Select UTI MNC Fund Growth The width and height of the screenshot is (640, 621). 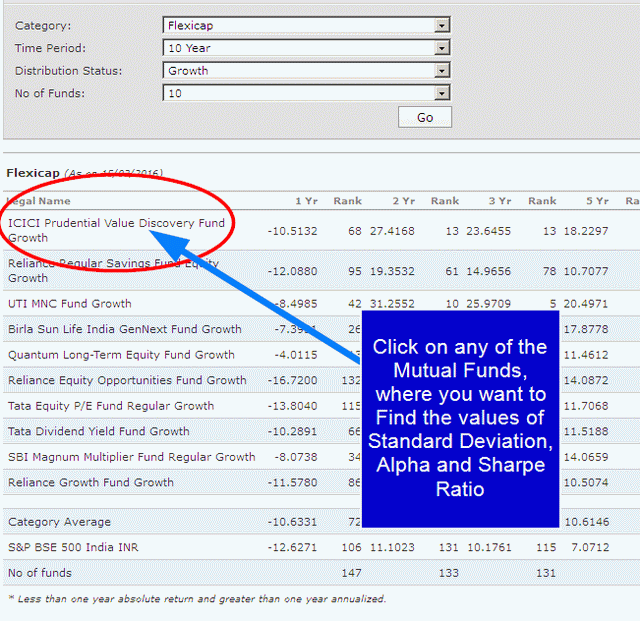(x=69, y=304)
